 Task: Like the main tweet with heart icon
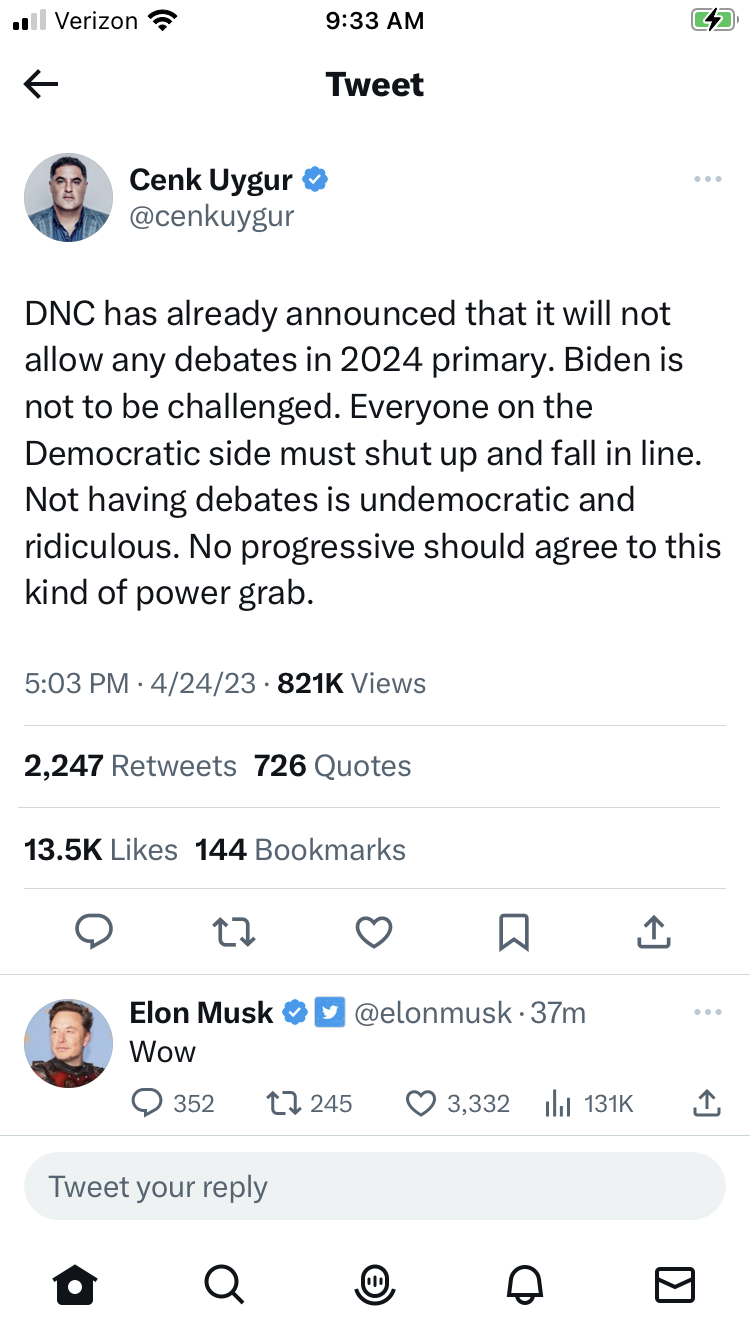pyautogui.click(x=374, y=932)
